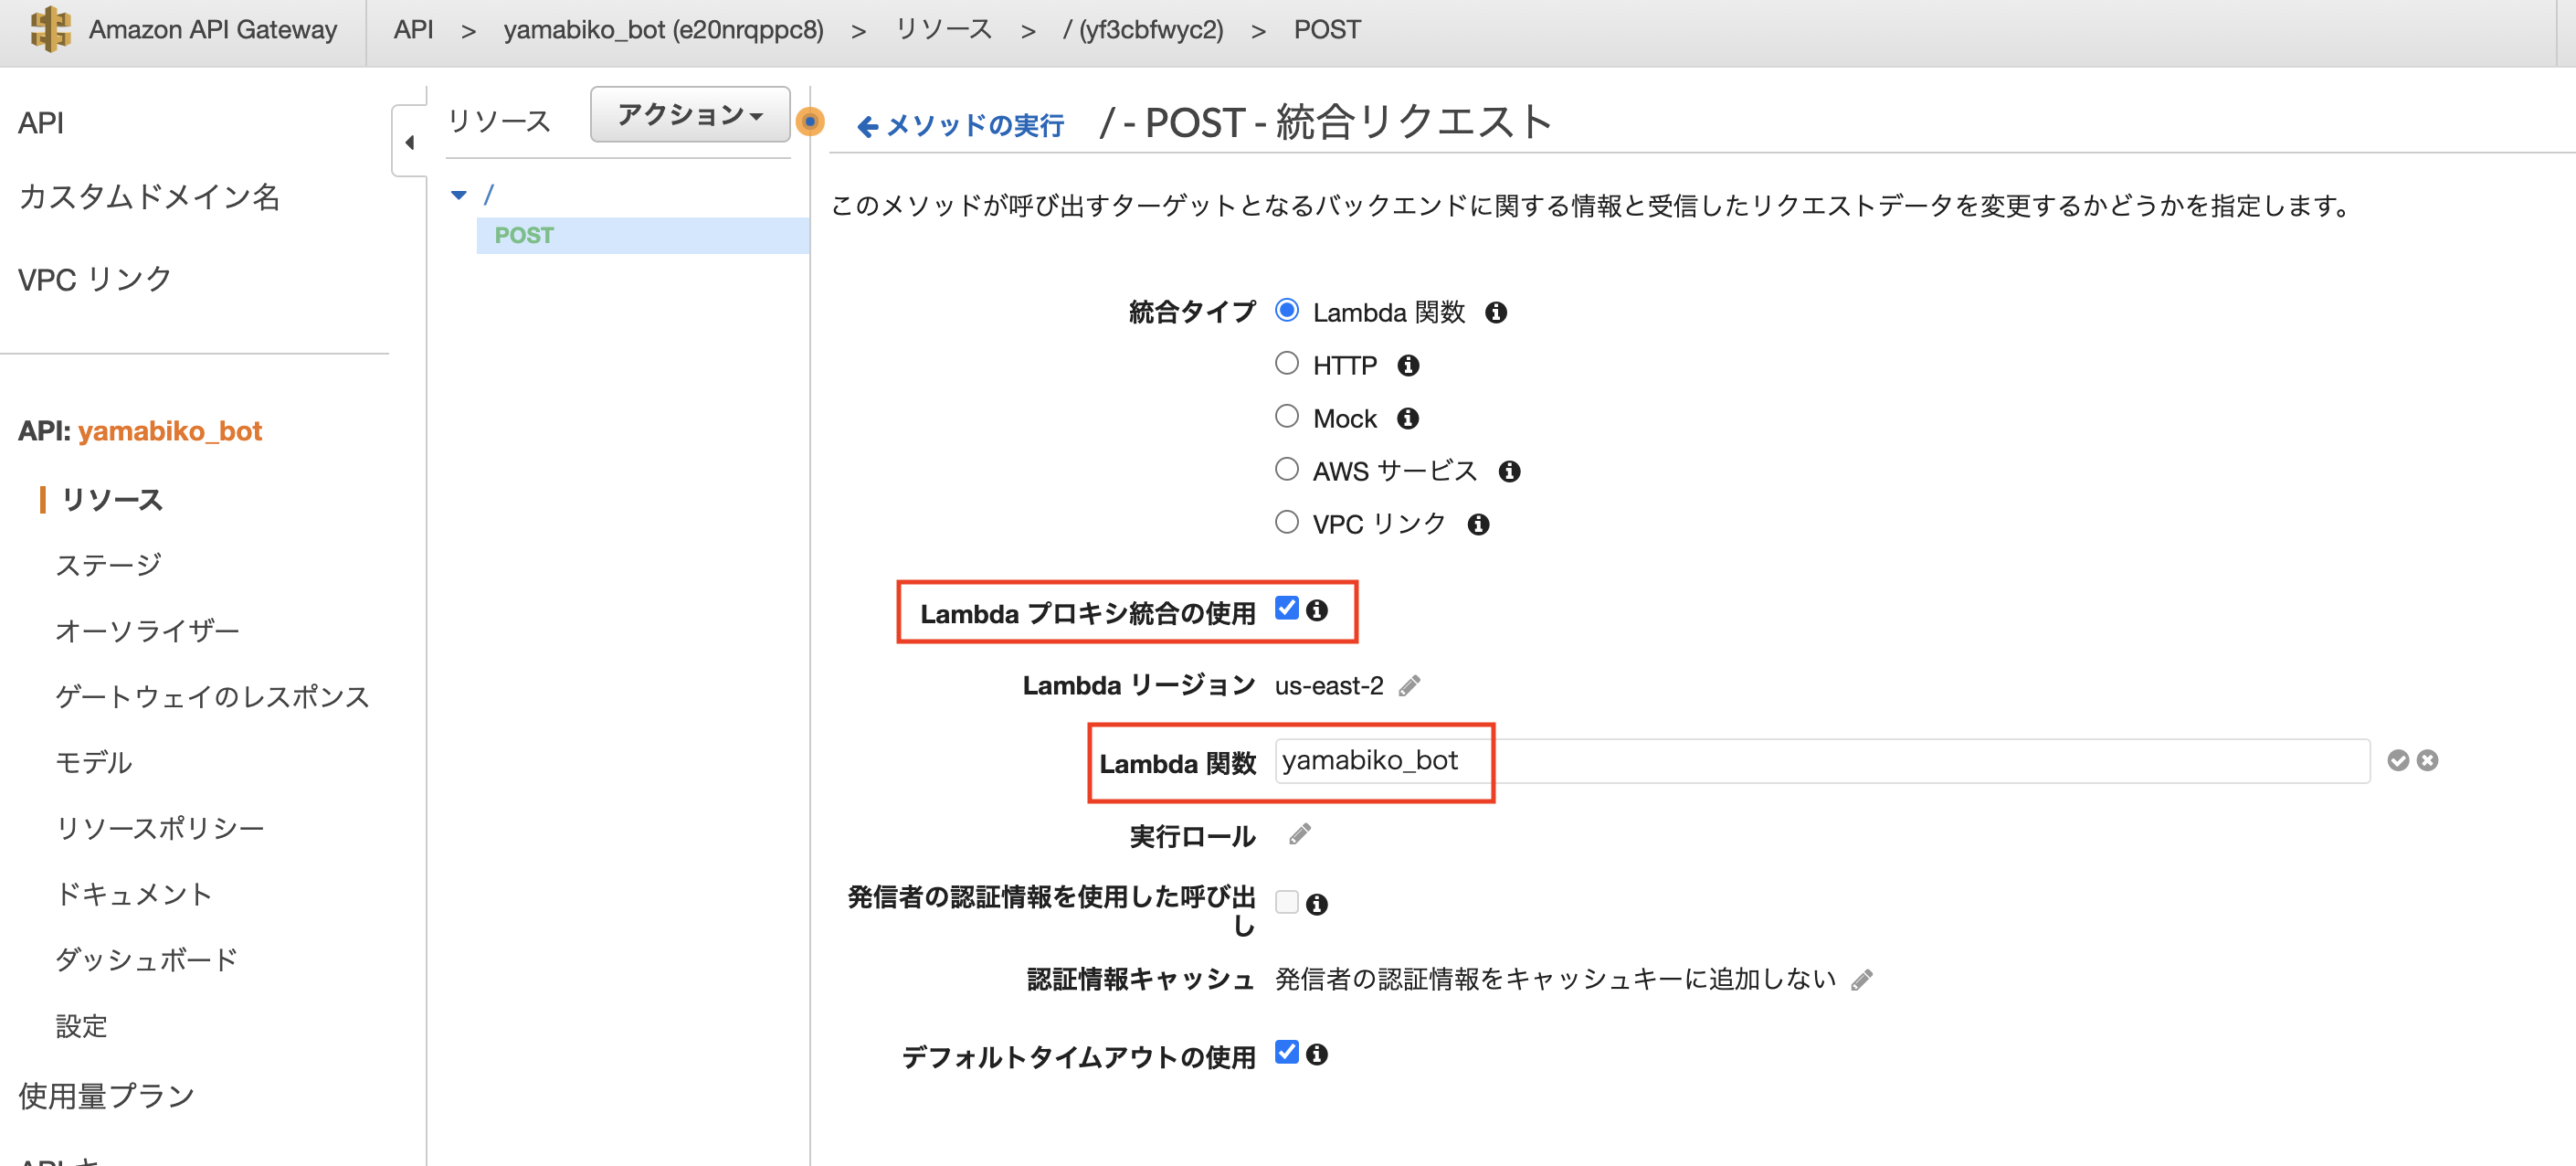Screen dimensions: 2576x1166
Task: Edit 認証情報キャッシュ with pencil icon
Action: (1861, 980)
